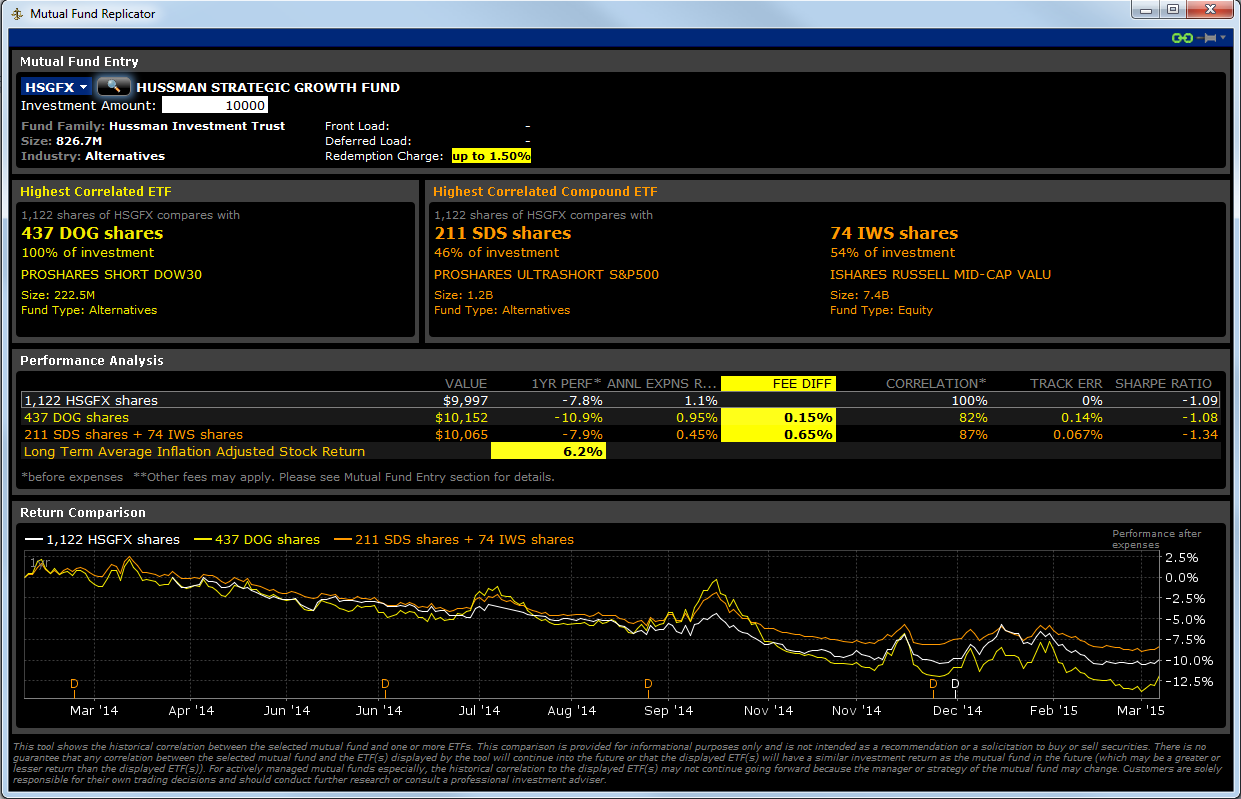This screenshot has height=799, width=1241.
Task: Click the $10,152 value cell
Action: pos(461,417)
